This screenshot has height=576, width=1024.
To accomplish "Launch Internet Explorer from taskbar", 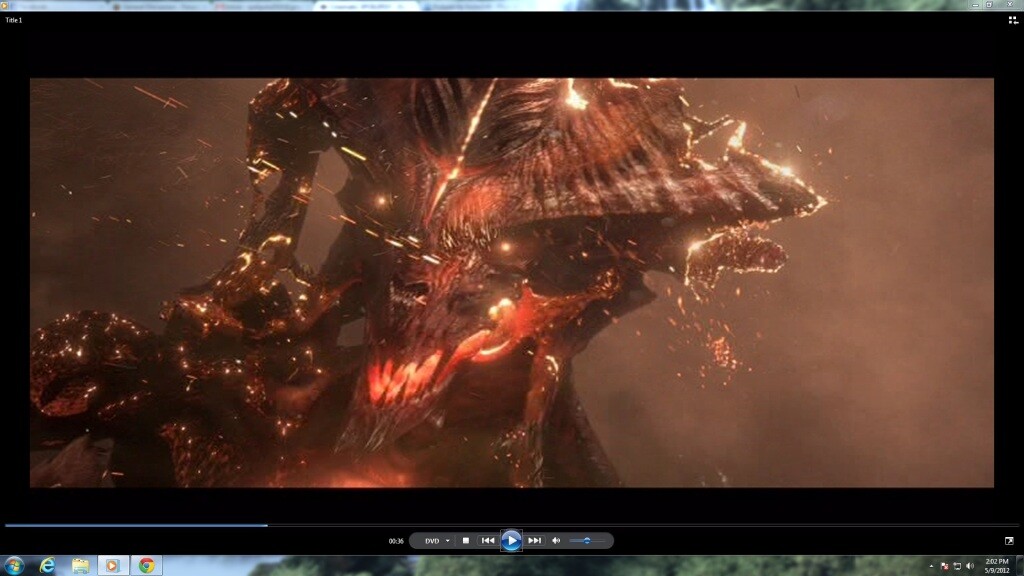I will click(47, 565).
